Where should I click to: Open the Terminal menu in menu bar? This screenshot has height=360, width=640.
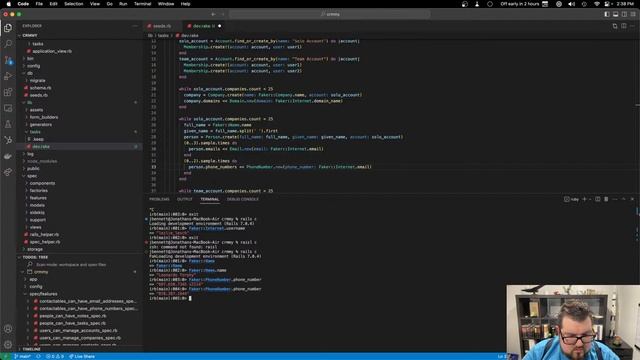(x=142, y=4)
